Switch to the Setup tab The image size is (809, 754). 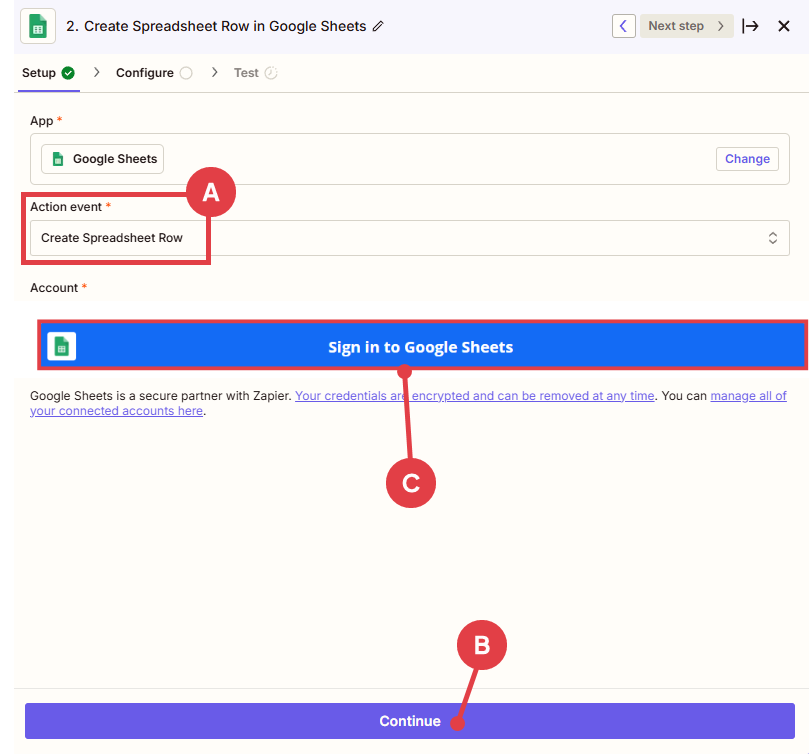[39, 73]
